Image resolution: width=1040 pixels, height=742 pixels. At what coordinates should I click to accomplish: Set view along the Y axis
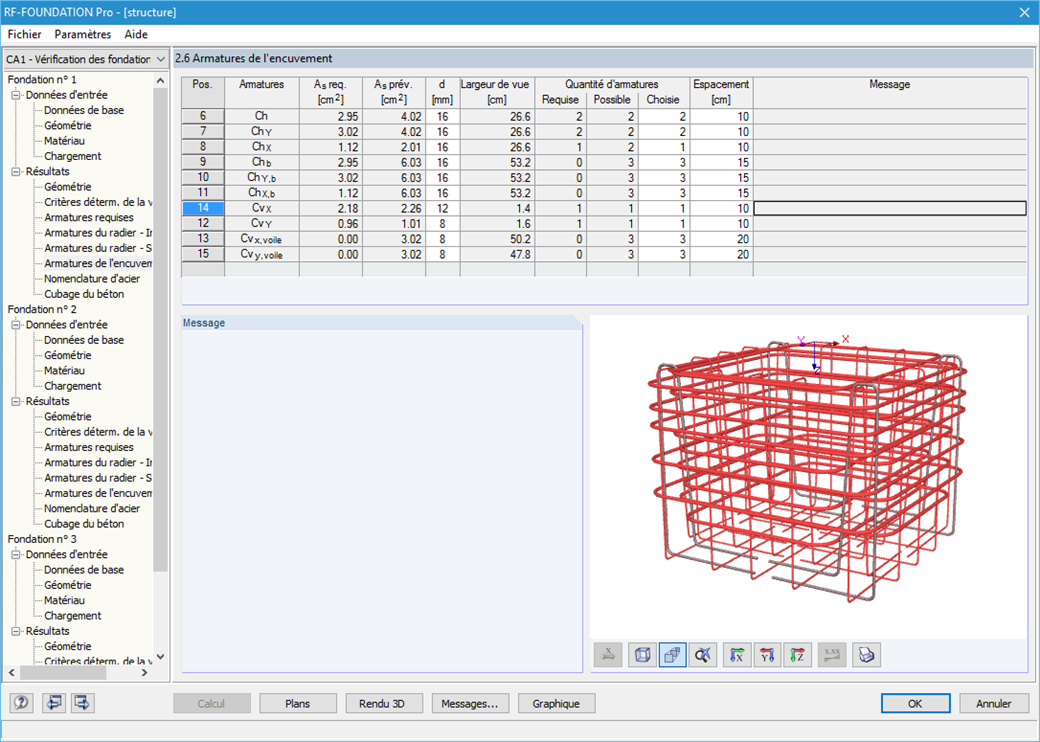[x=767, y=655]
